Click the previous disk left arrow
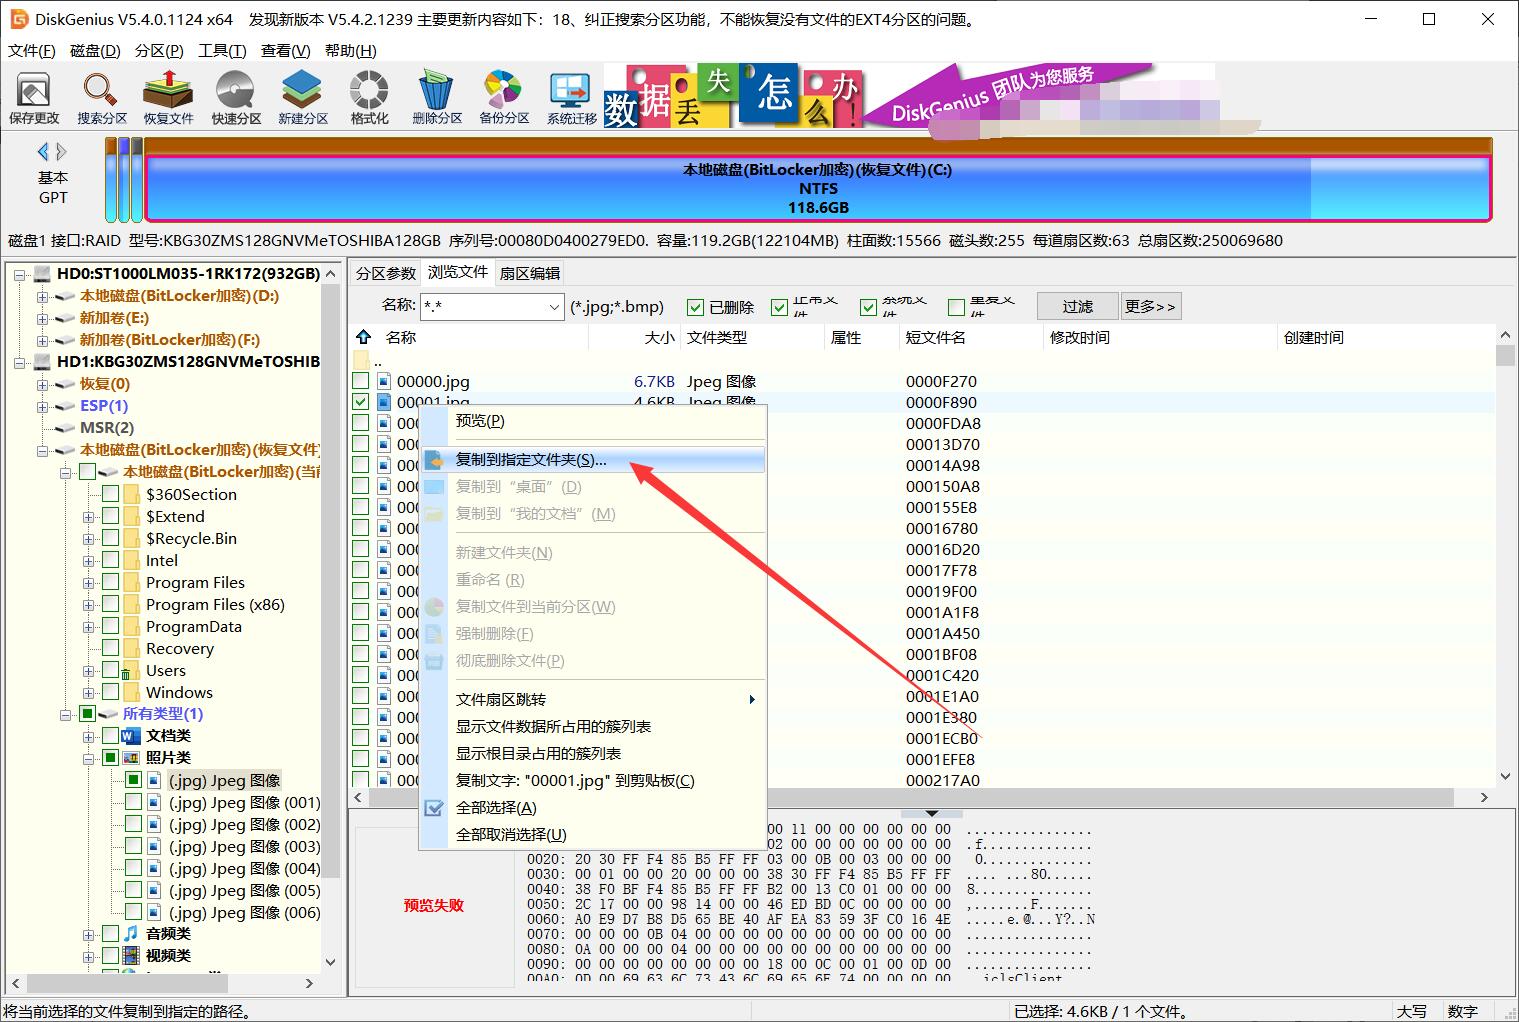1519x1022 pixels. point(43,152)
